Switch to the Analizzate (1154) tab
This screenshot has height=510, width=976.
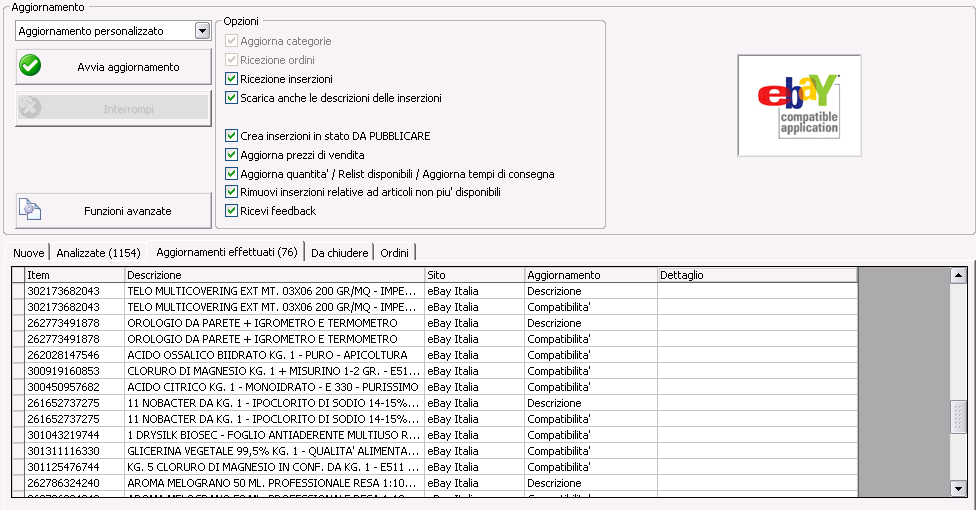[98, 252]
